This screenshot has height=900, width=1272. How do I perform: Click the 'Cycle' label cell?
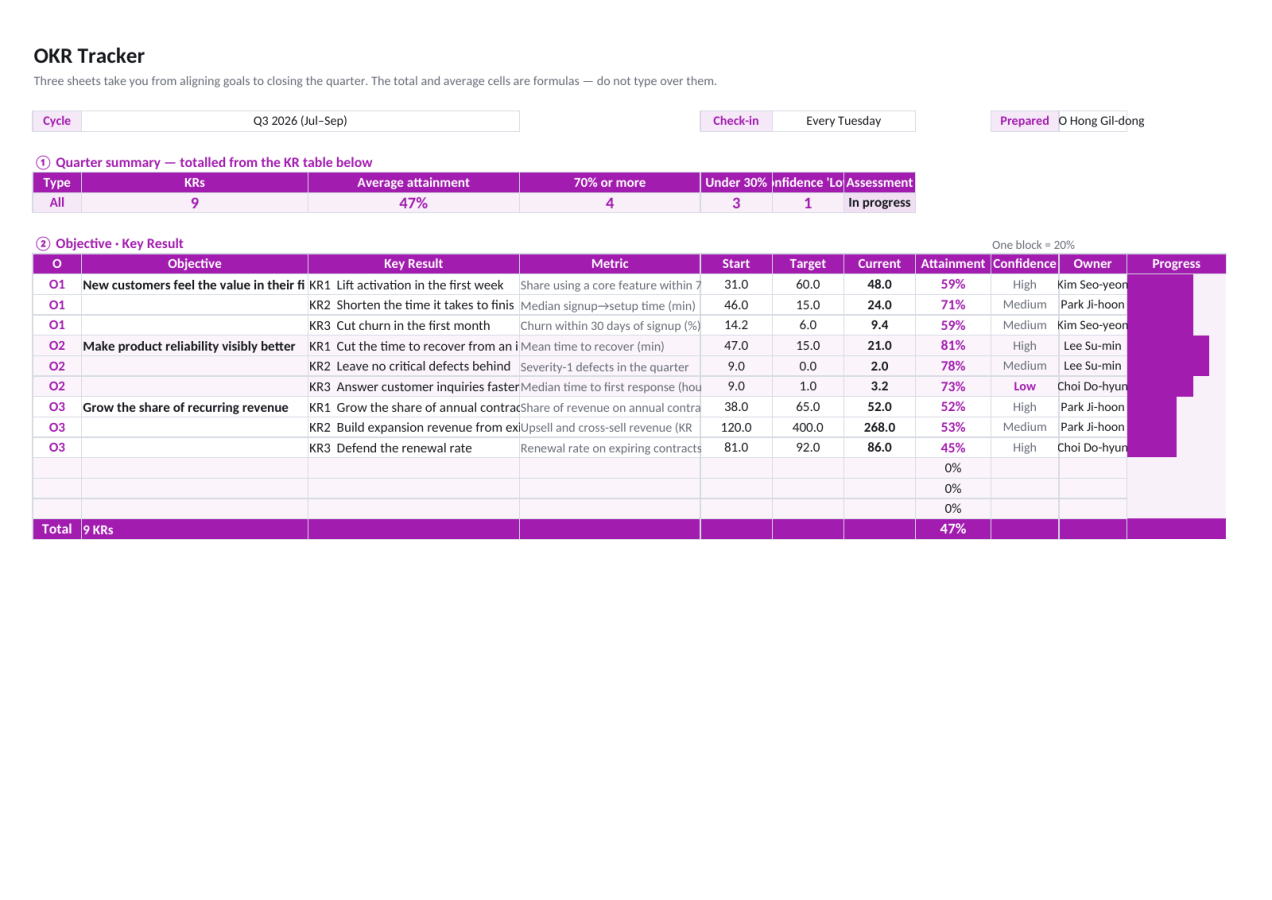coord(57,121)
